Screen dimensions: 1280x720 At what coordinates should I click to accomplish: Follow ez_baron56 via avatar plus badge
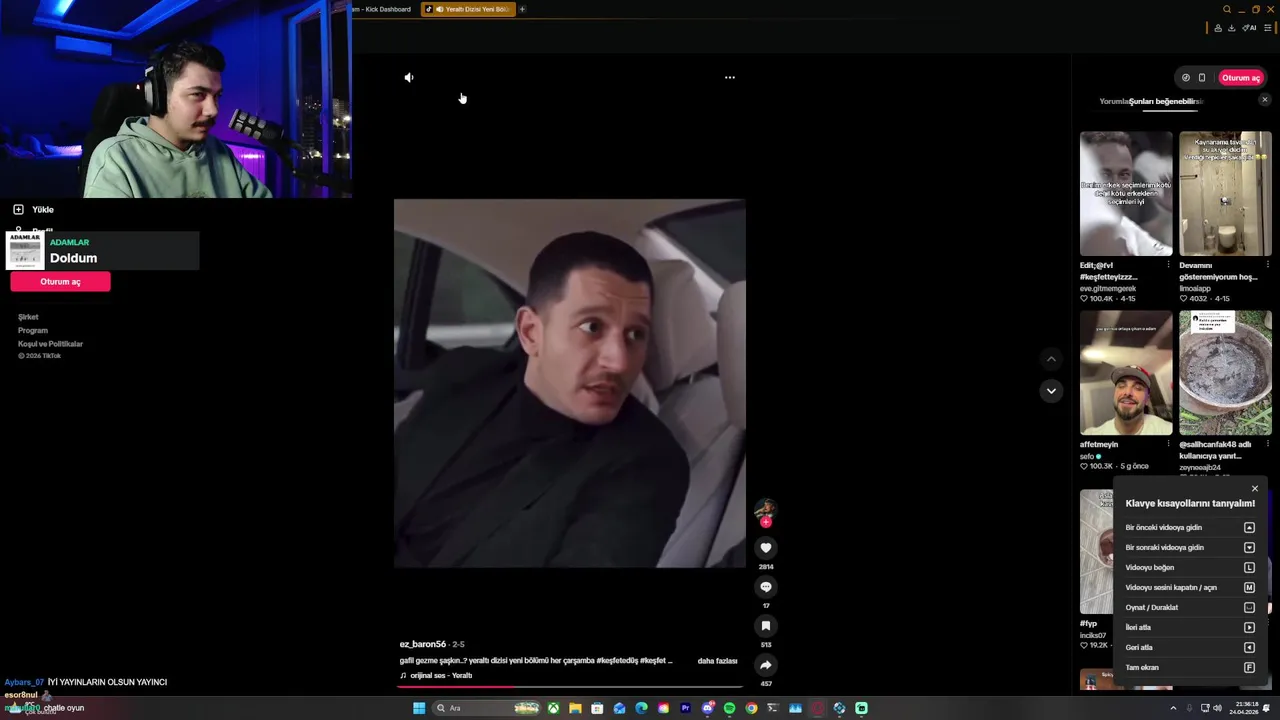(x=766, y=522)
